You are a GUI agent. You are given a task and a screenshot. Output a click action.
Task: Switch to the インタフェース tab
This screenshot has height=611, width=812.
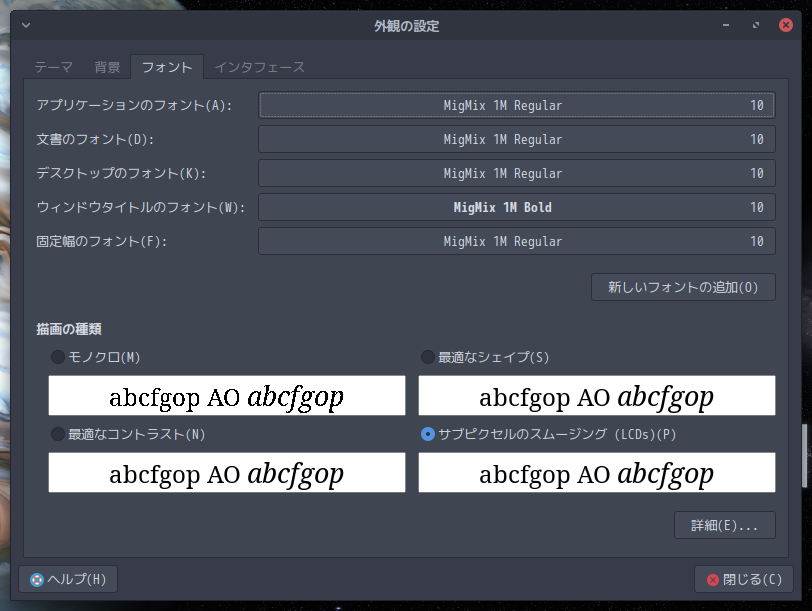(x=259, y=67)
